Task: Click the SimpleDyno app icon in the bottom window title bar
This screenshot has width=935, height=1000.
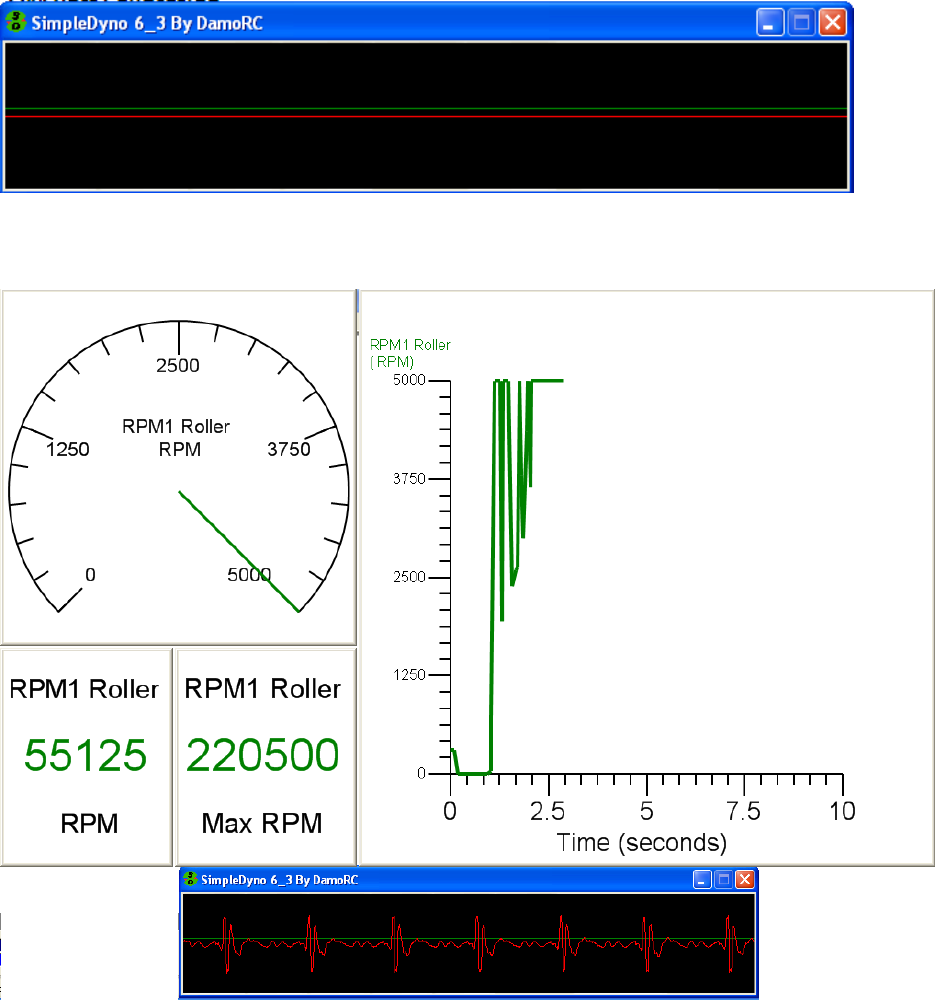Action: [x=190, y=879]
